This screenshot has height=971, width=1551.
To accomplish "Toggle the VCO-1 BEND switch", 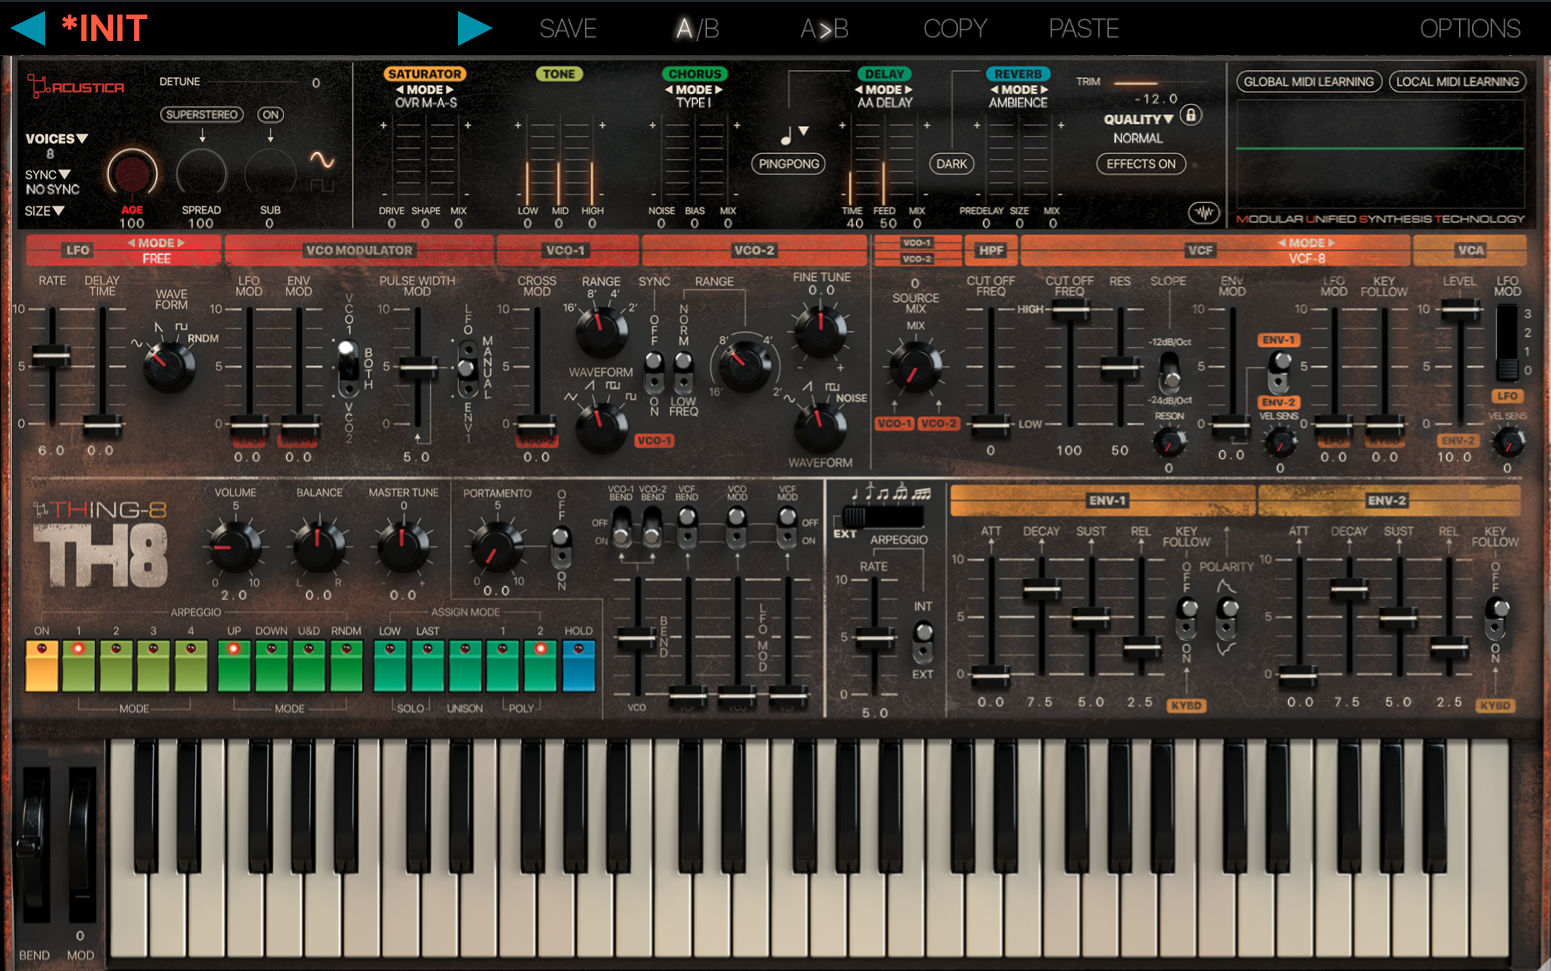I will coord(621,527).
